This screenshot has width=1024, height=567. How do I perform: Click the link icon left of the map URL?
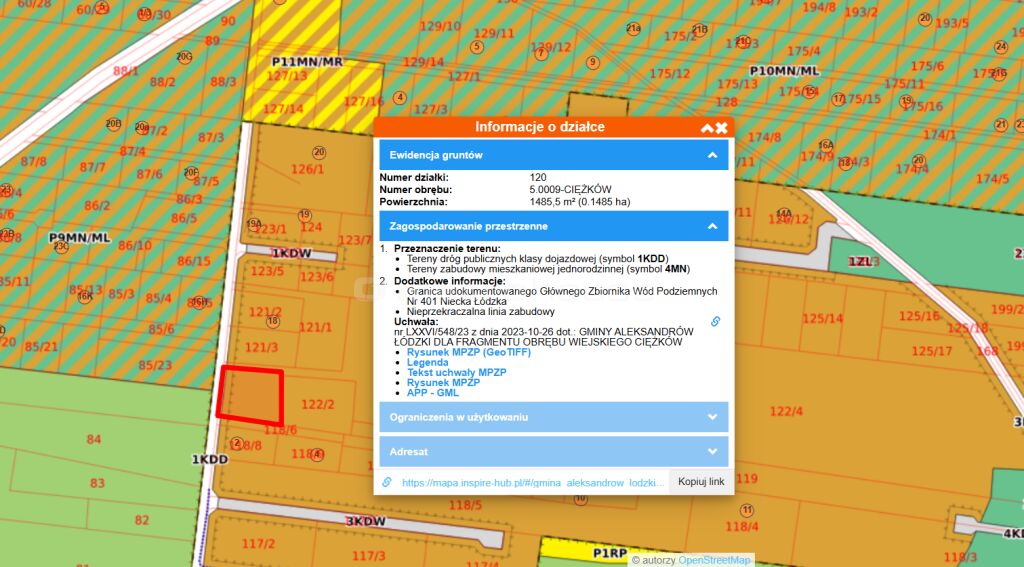click(x=387, y=482)
